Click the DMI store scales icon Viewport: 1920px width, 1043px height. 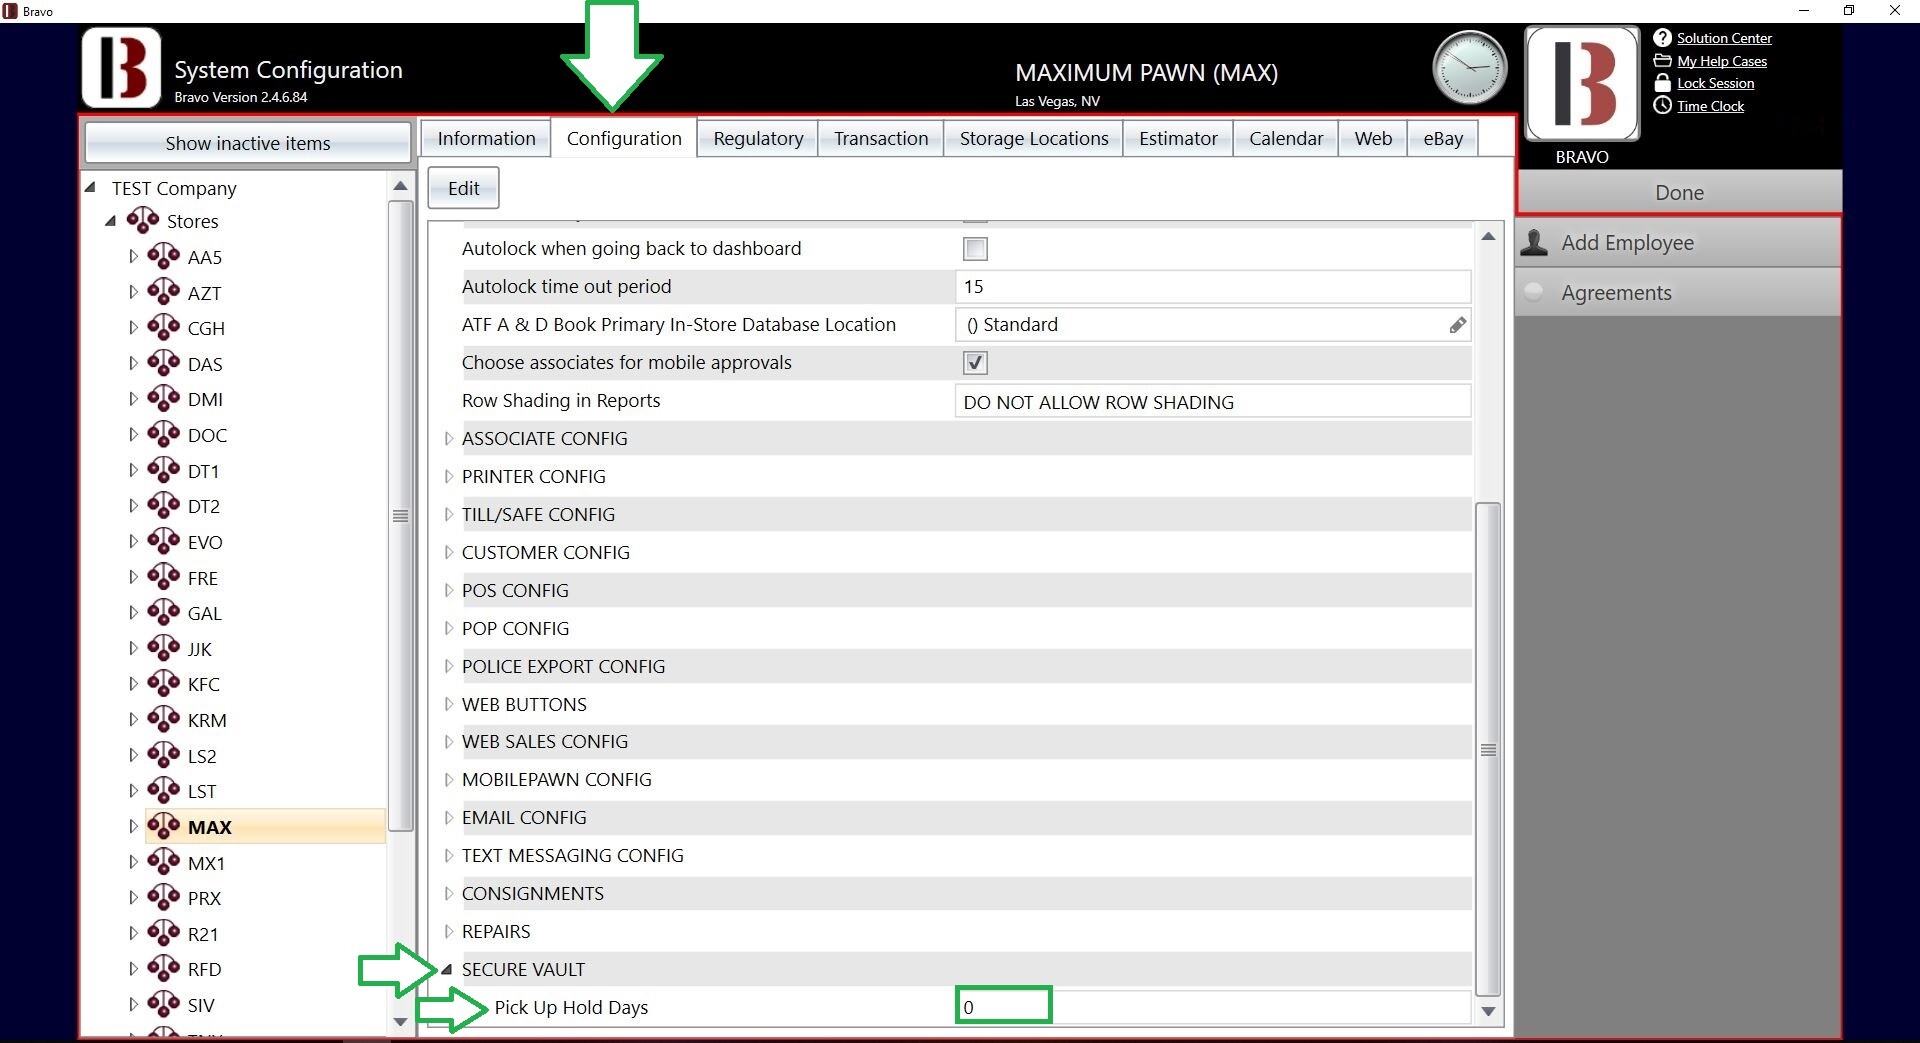164,398
